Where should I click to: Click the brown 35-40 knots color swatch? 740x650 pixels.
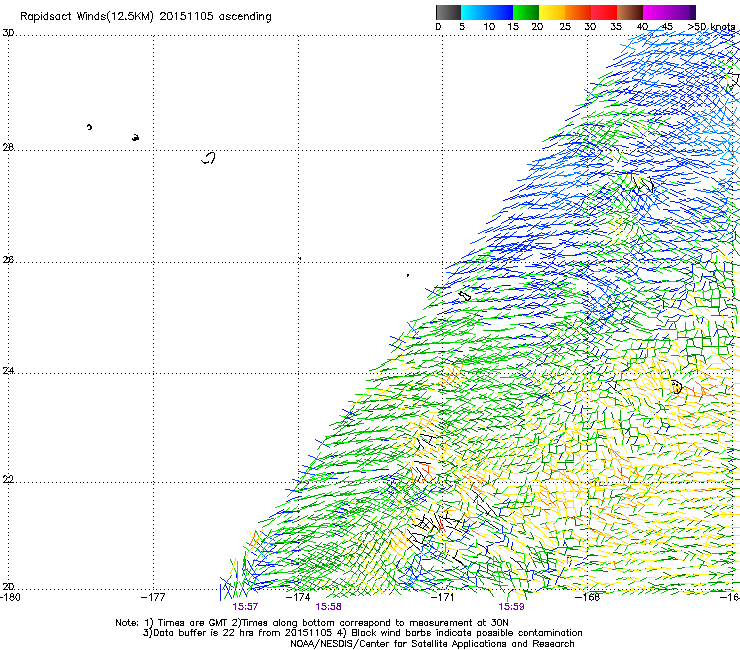pos(630,12)
